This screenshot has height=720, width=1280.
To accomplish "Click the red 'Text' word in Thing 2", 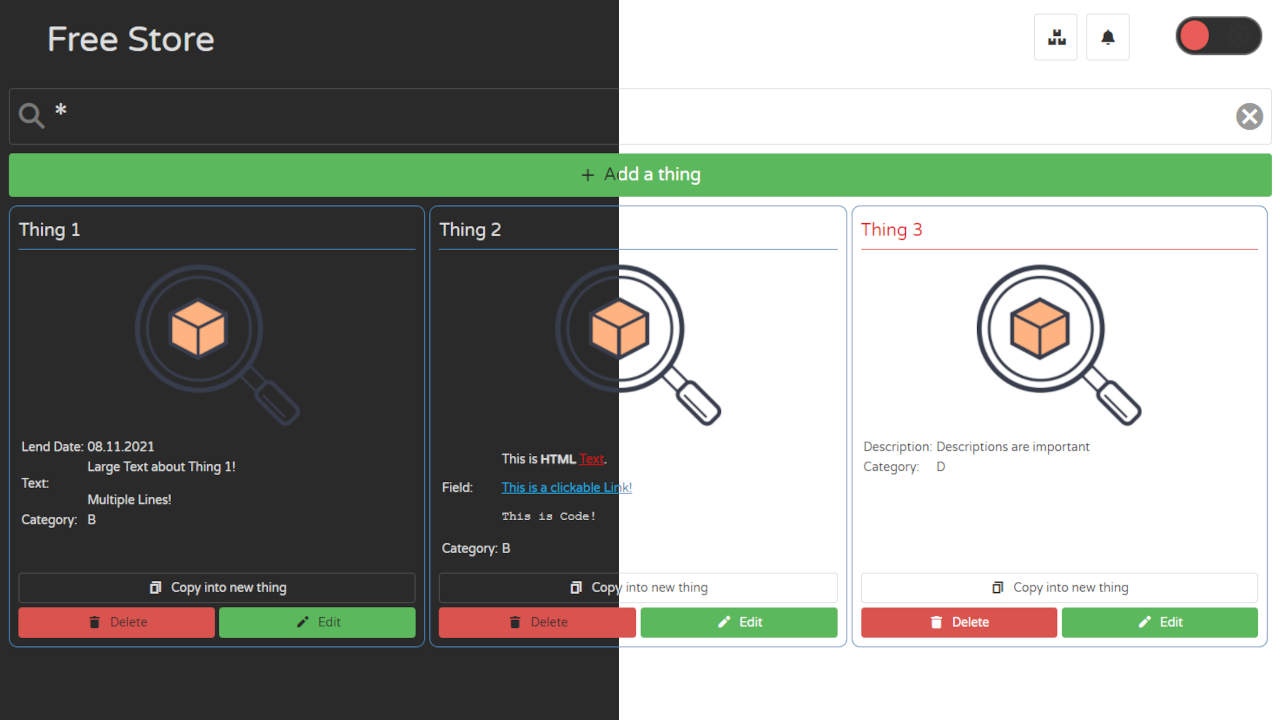I will point(592,459).
